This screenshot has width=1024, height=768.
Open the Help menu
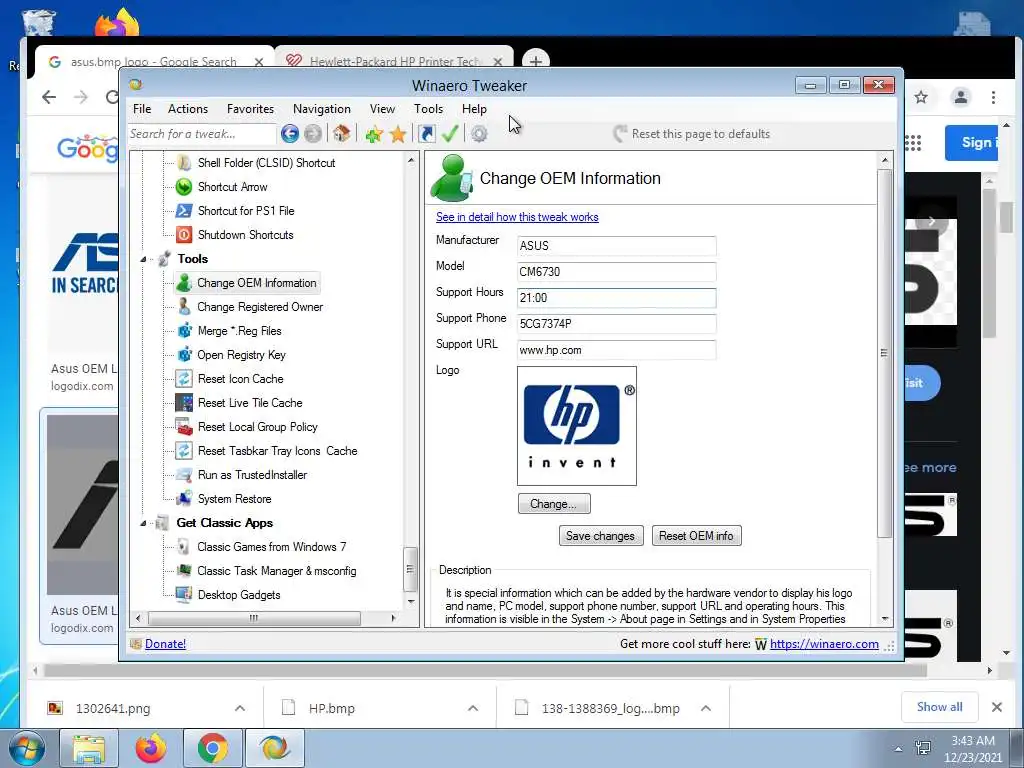pyautogui.click(x=474, y=109)
